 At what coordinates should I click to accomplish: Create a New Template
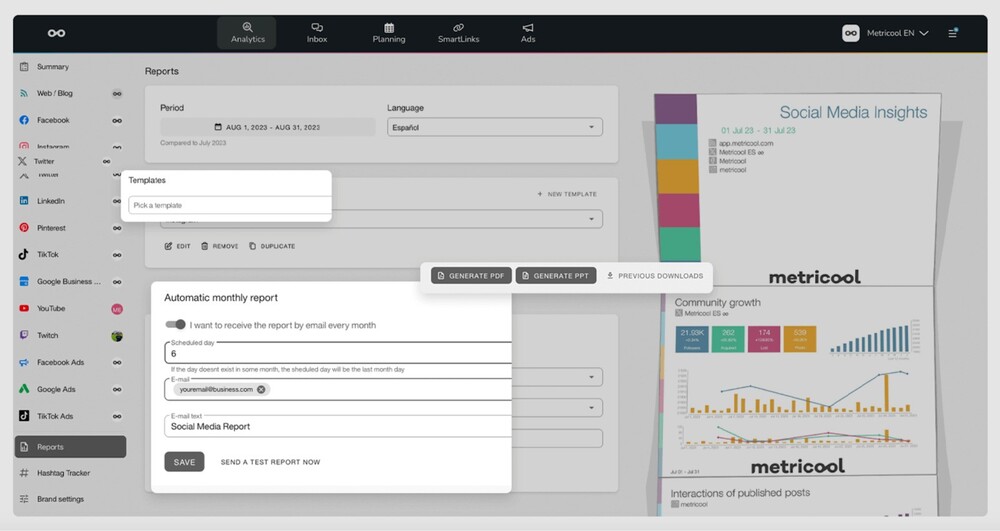pyautogui.click(x=567, y=194)
